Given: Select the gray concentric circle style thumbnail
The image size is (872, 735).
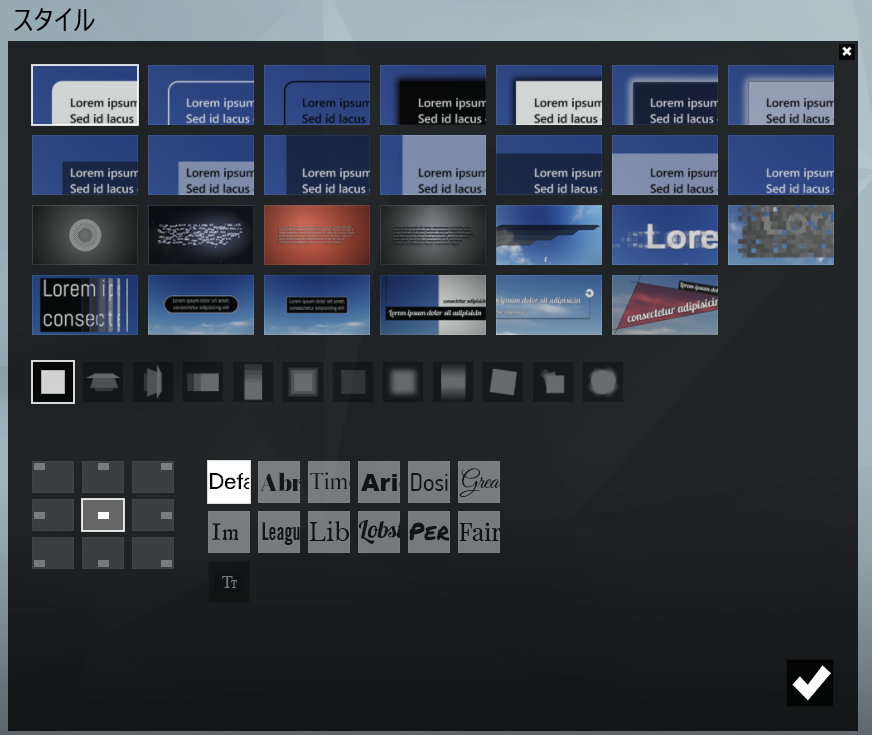Looking at the screenshot, I should [x=85, y=235].
